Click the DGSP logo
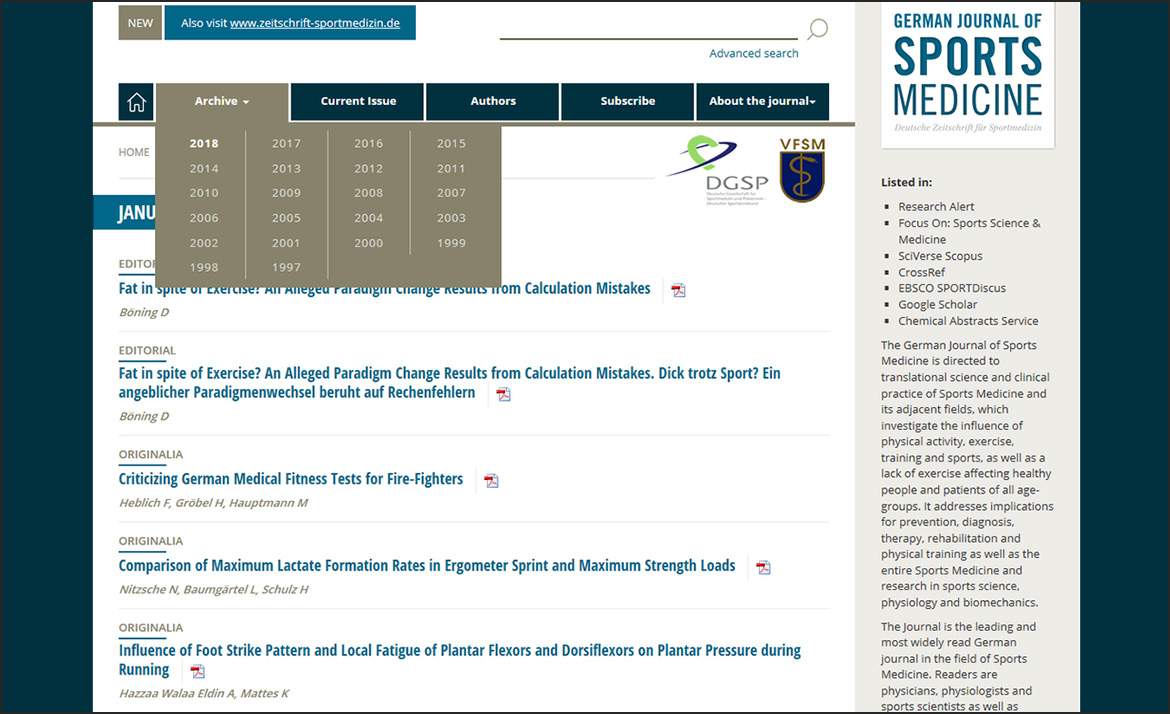 [718, 169]
